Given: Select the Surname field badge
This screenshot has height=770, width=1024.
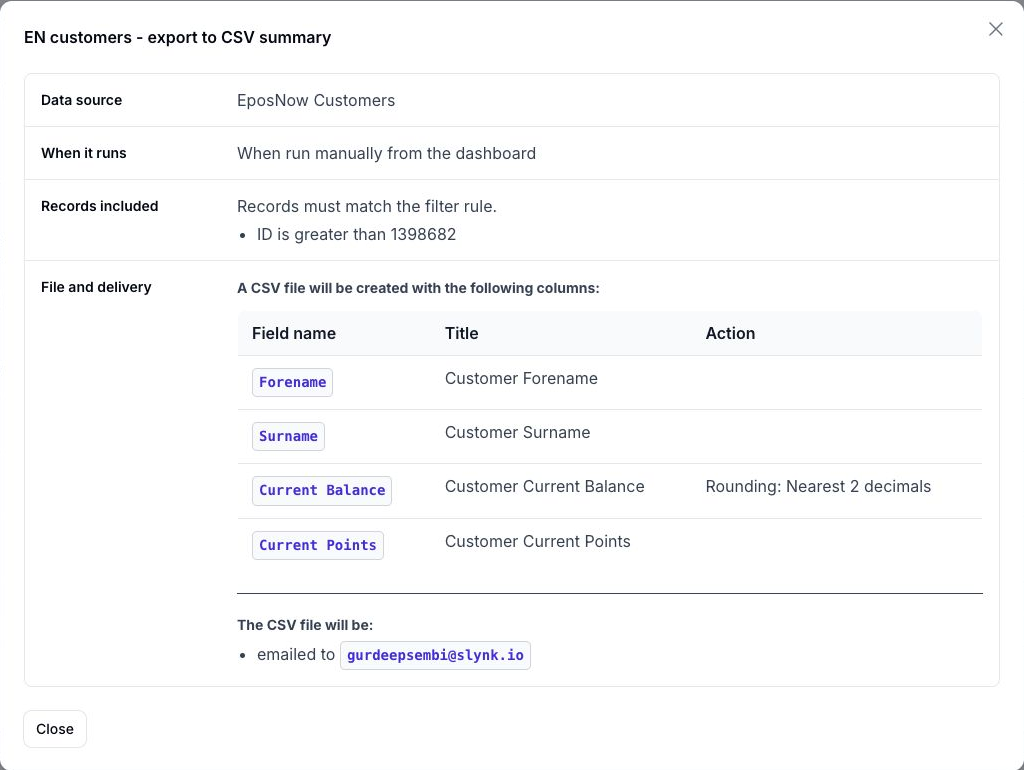Looking at the screenshot, I should pyautogui.click(x=288, y=436).
